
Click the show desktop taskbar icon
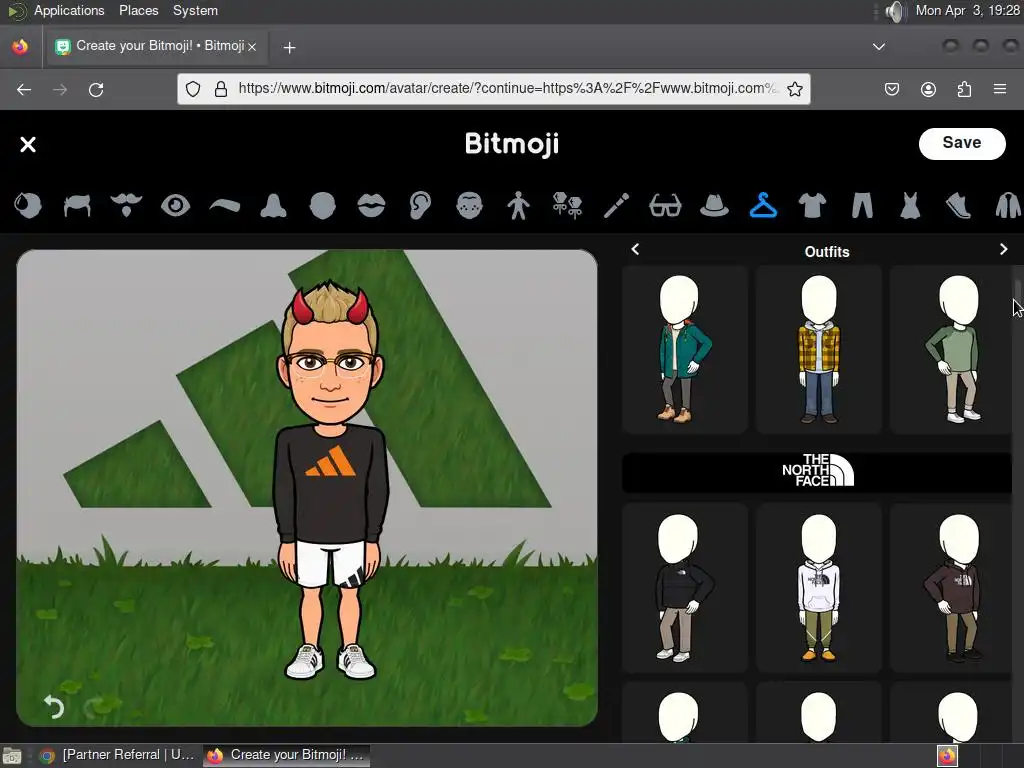click(12, 756)
